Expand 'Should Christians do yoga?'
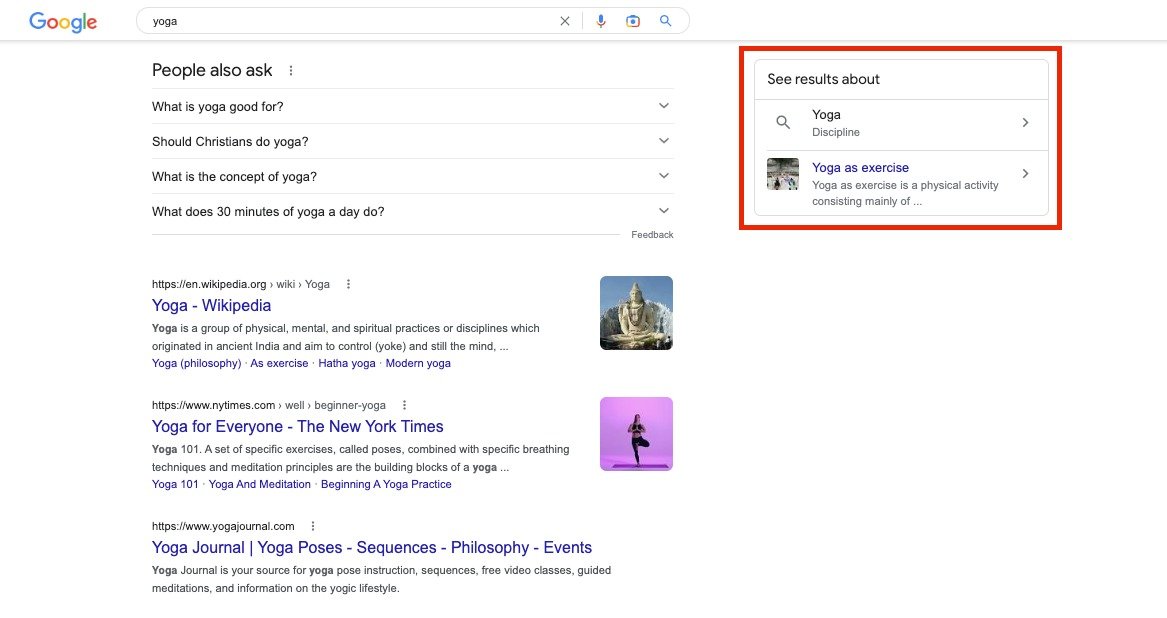This screenshot has height=618, width=1167. click(x=663, y=141)
